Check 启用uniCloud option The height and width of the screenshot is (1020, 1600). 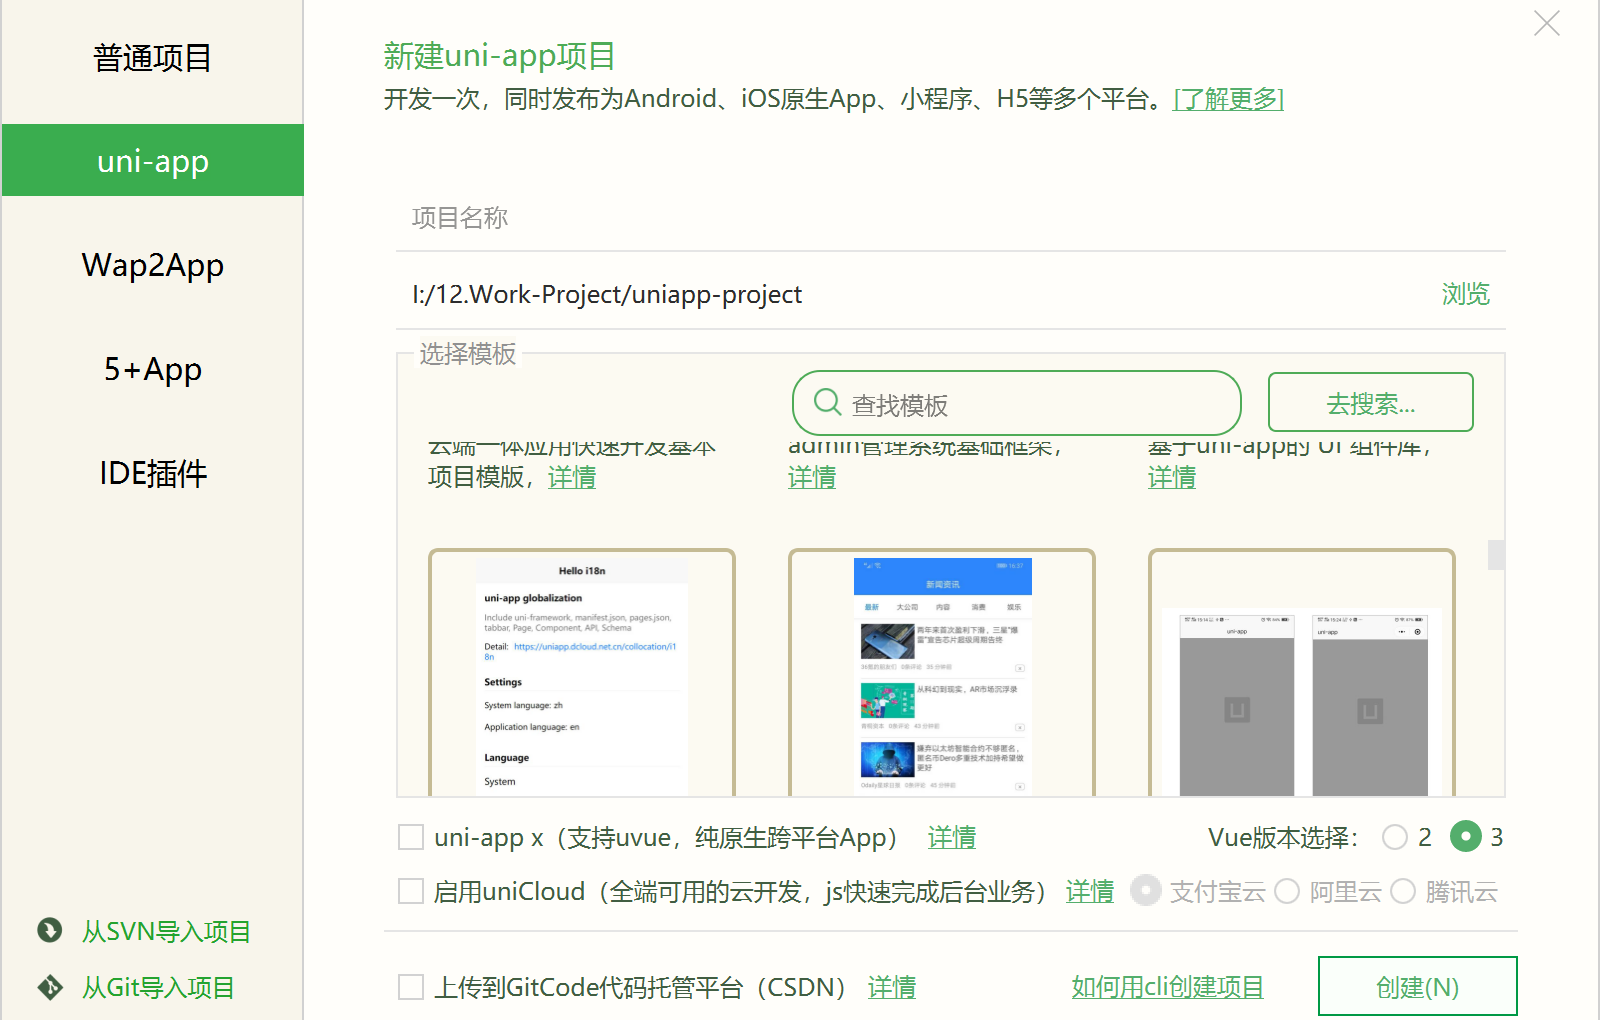click(411, 891)
